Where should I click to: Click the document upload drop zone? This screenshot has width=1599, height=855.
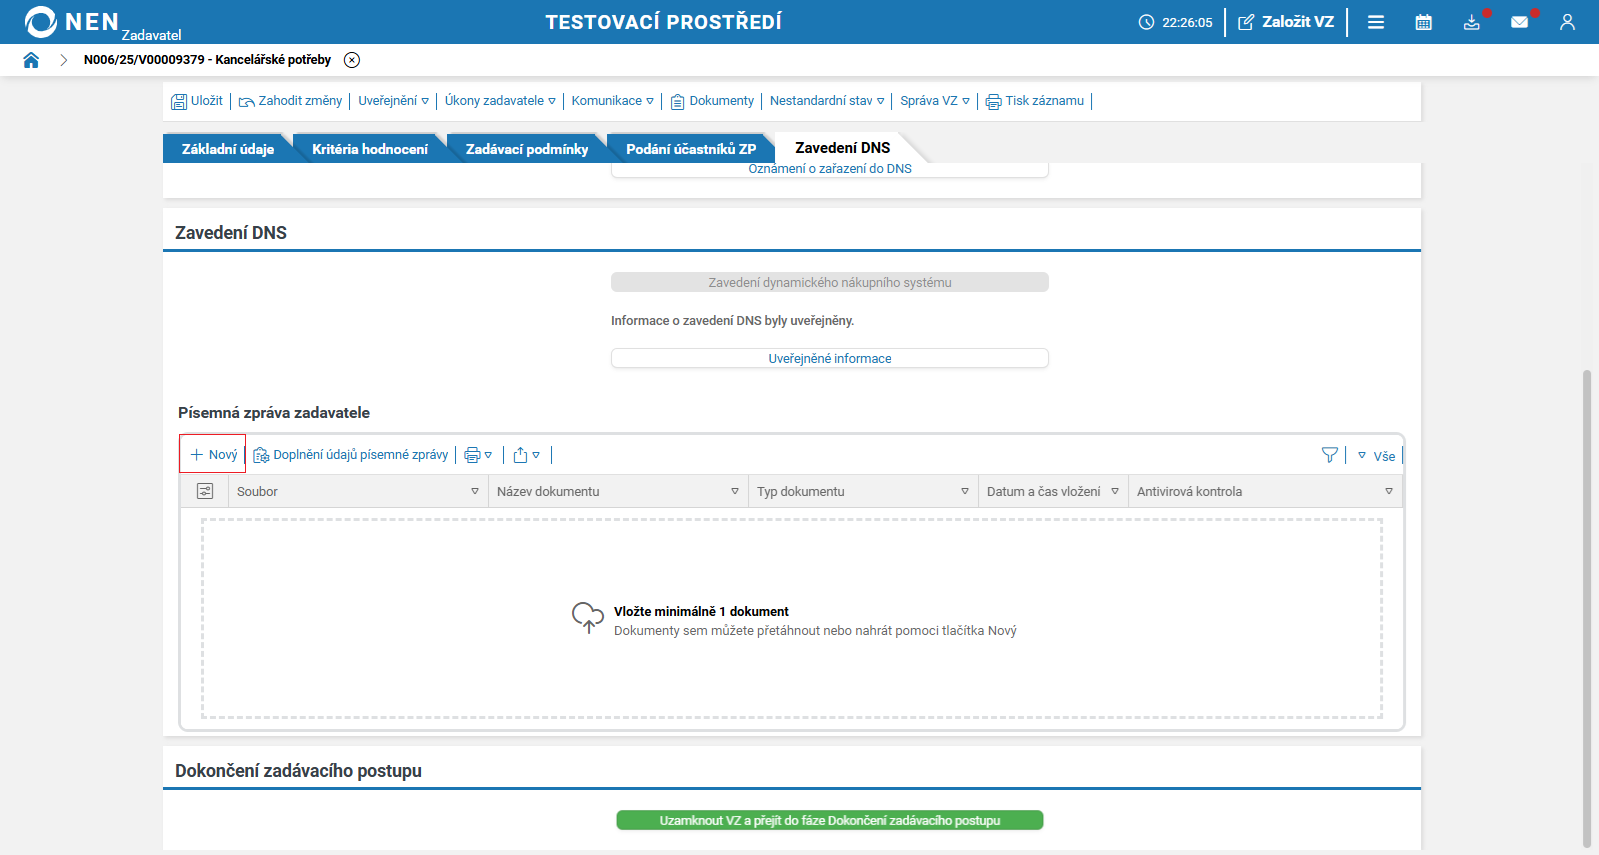point(792,618)
